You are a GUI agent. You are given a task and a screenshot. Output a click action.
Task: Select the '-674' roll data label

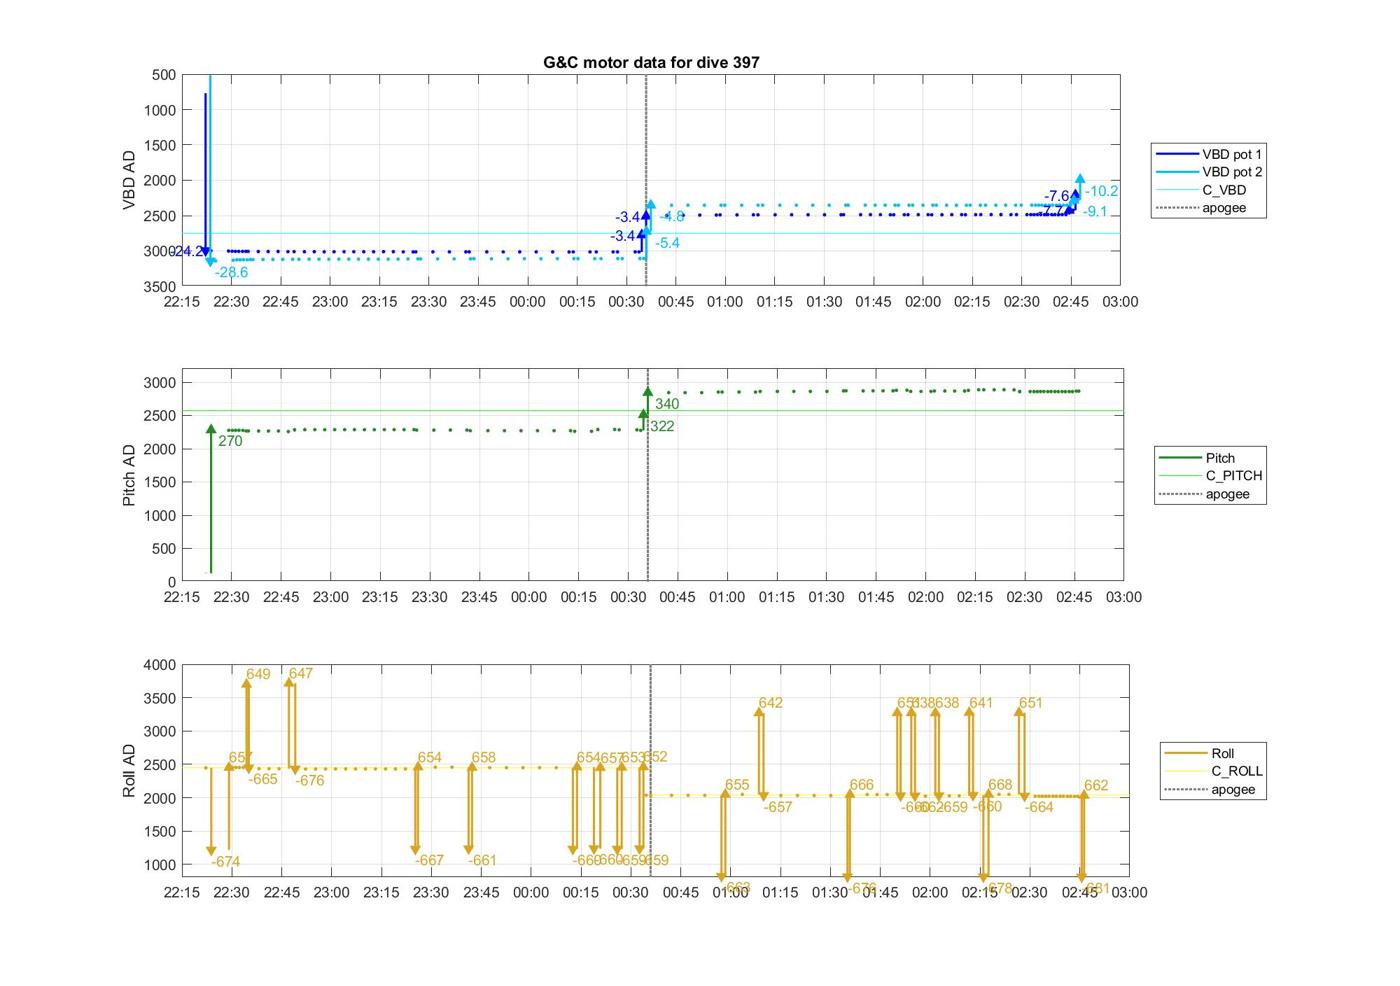pyautogui.click(x=225, y=861)
